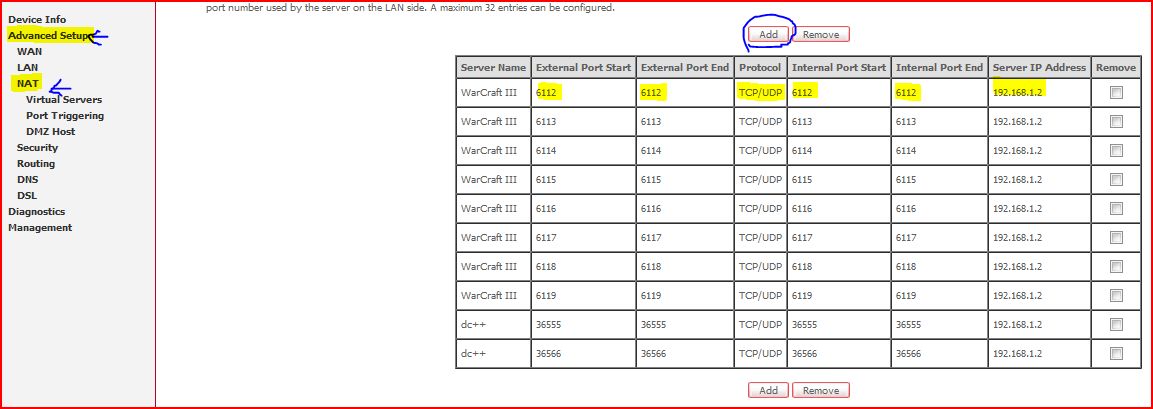This screenshot has width=1153, height=409.
Task: Click the Internal Port Start column header
Action: pos(839,68)
